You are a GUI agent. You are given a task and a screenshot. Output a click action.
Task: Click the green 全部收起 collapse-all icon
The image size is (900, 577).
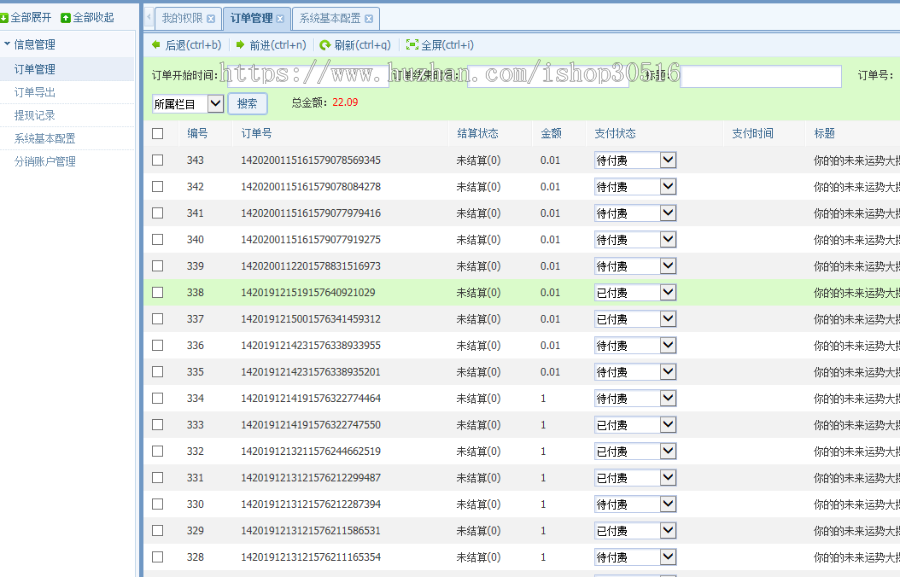tap(67, 17)
